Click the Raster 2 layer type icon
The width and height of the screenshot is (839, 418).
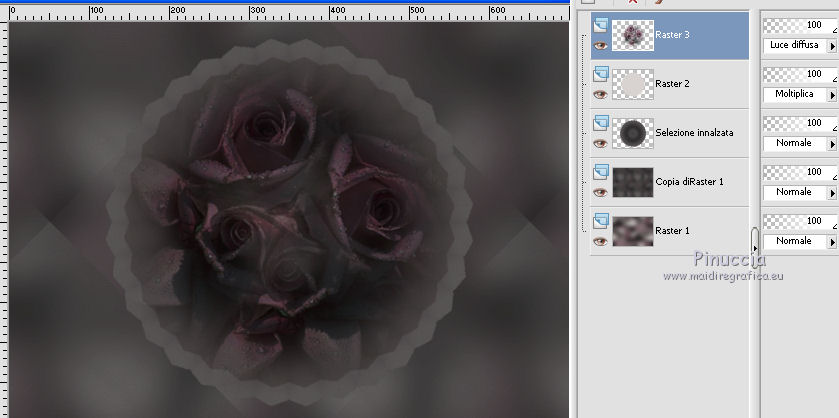tap(600, 75)
